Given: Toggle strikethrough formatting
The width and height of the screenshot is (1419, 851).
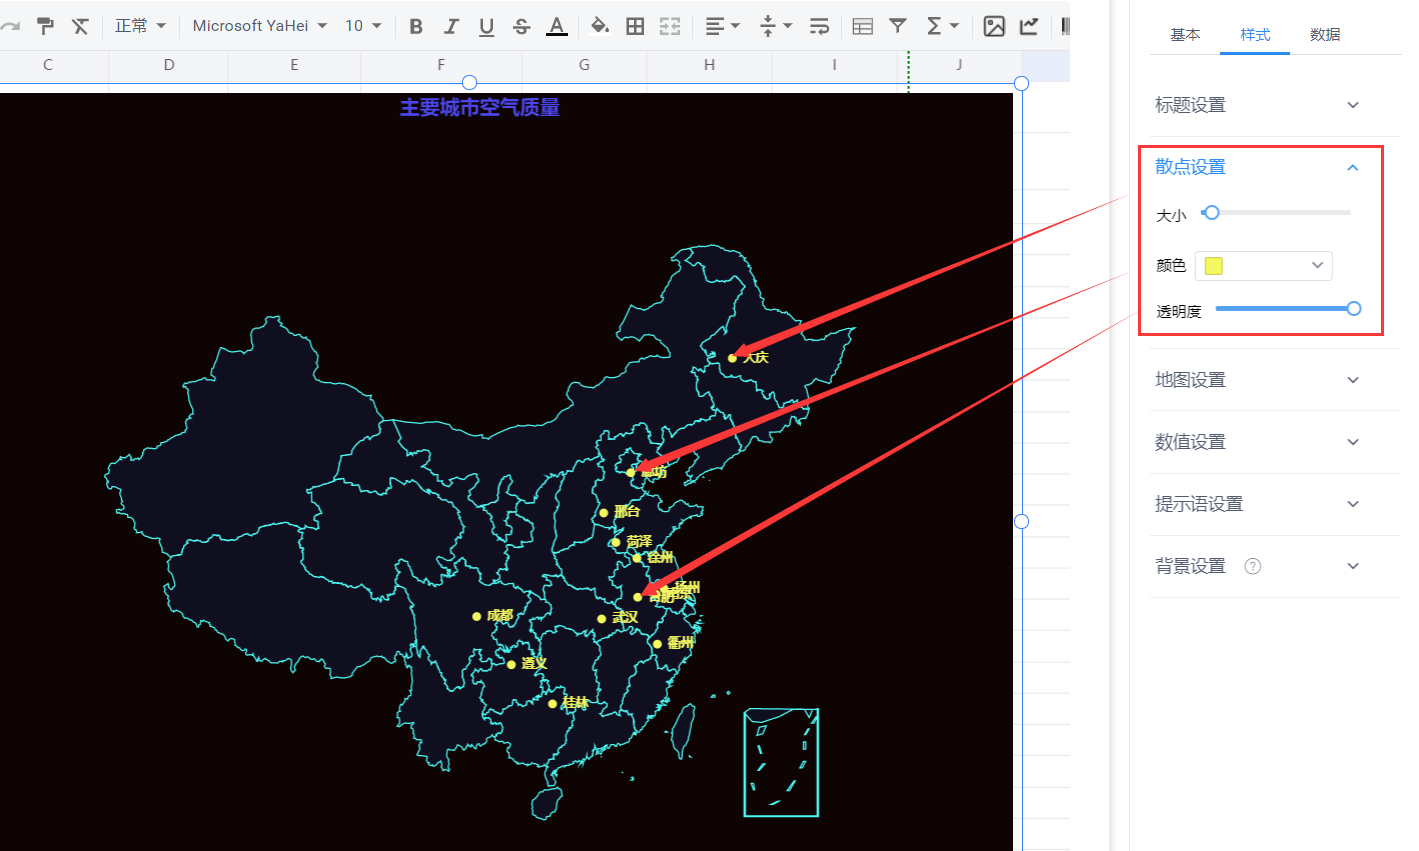Looking at the screenshot, I should click(521, 26).
